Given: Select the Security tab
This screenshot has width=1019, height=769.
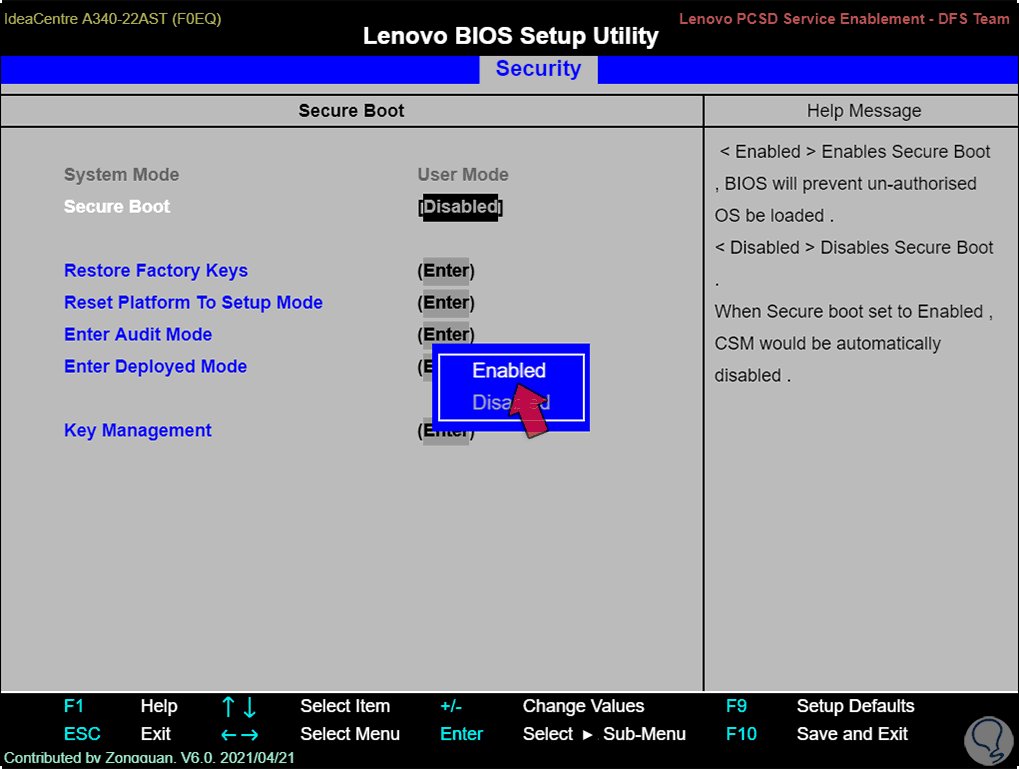Looking at the screenshot, I should (x=538, y=69).
